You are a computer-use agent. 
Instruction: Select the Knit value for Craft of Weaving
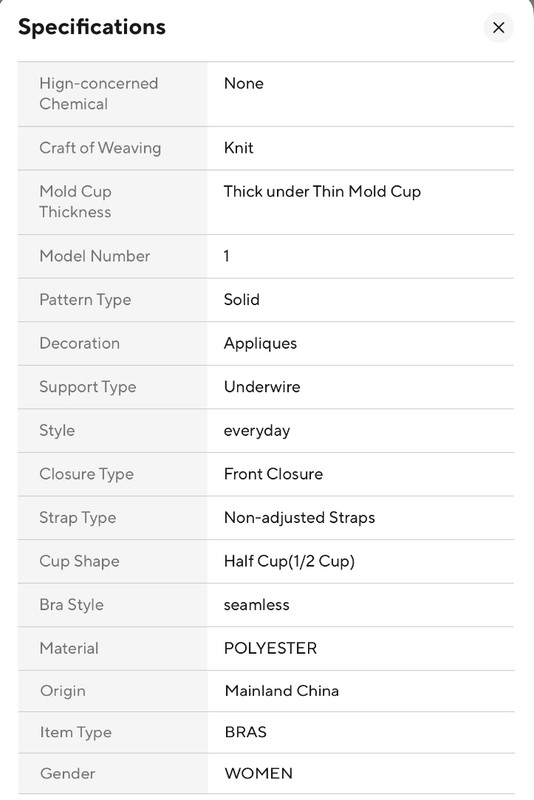coord(239,148)
